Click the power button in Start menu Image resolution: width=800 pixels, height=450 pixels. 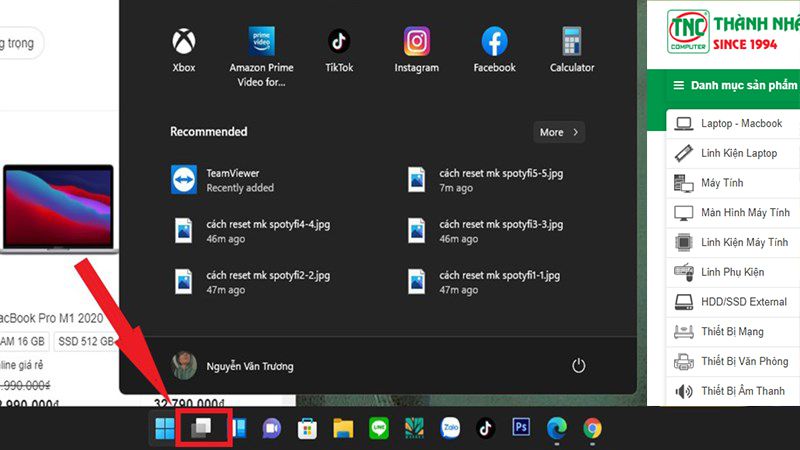pos(578,365)
